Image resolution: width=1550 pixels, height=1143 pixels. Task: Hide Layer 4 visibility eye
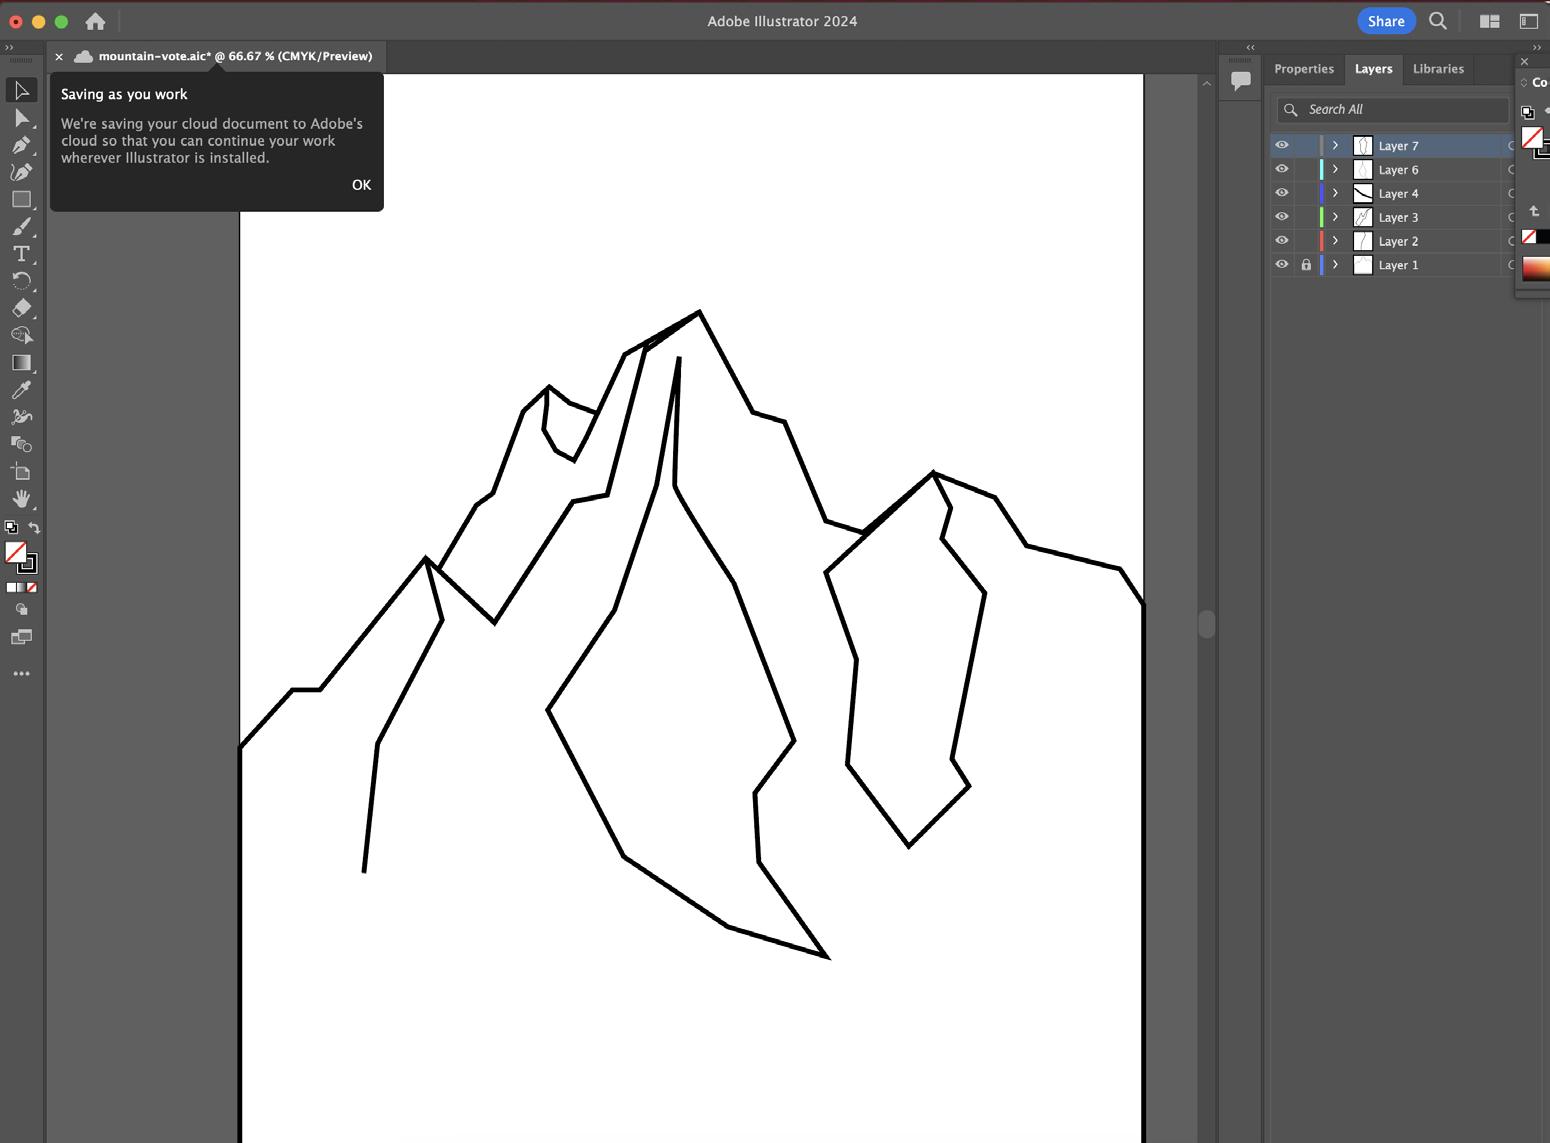[1282, 193]
